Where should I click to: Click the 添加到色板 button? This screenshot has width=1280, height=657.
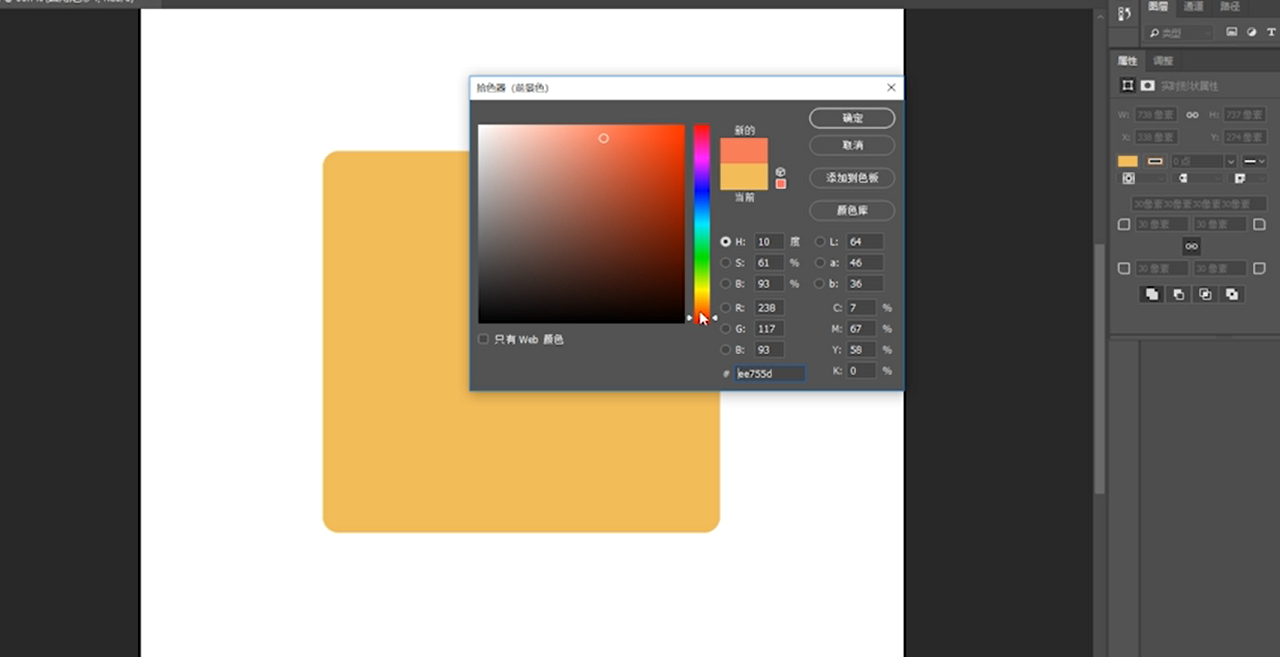pyautogui.click(x=852, y=178)
